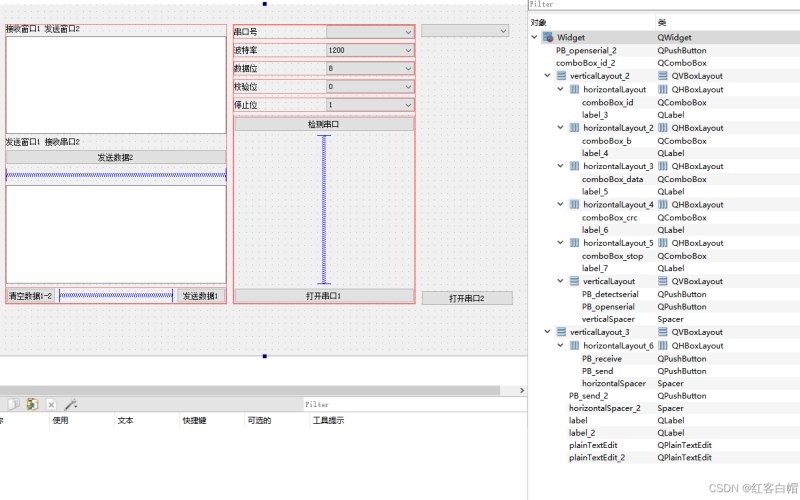Screen dimensions: 800x500
Task: Click the QVBoxLayout class icon on verticalLayout_2 row
Action: tap(663, 76)
